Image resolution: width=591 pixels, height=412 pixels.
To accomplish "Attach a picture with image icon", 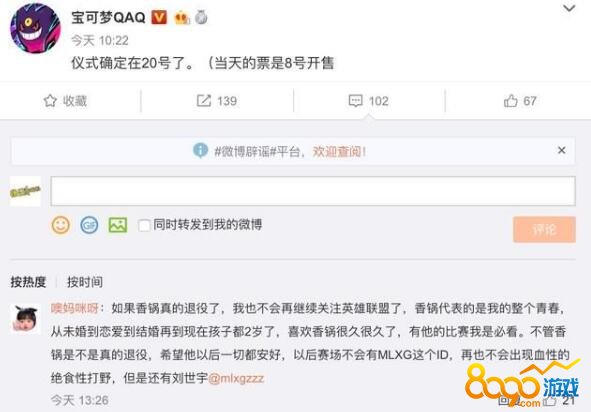I will tap(118, 225).
